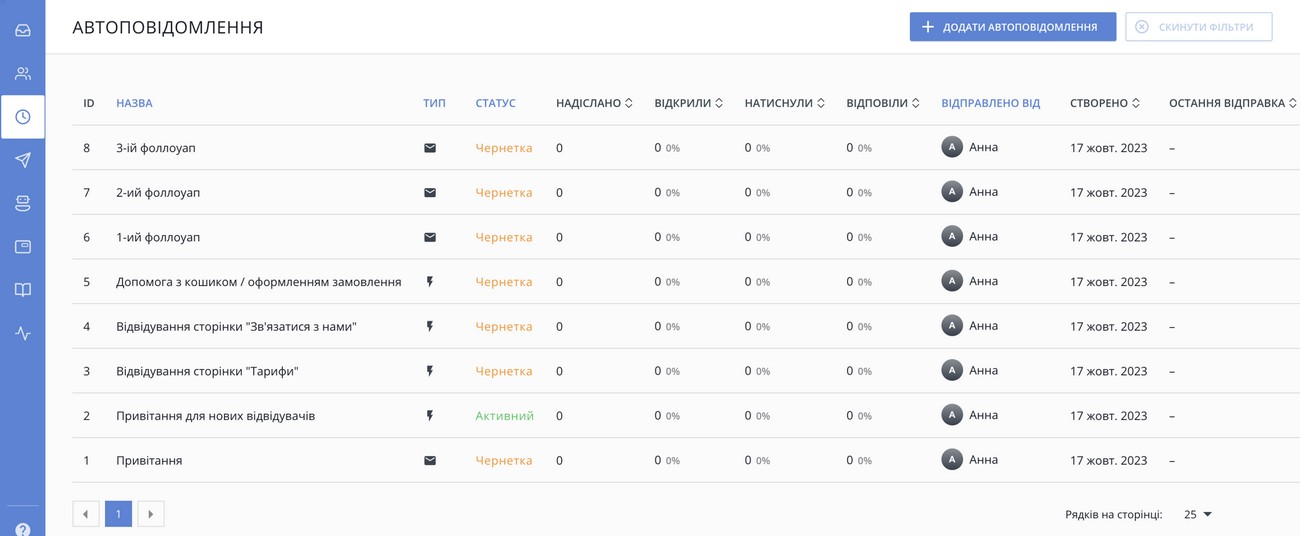Open Привітання для нових відвідувачів
Image resolution: width=1300 pixels, height=536 pixels.
click(x=215, y=416)
